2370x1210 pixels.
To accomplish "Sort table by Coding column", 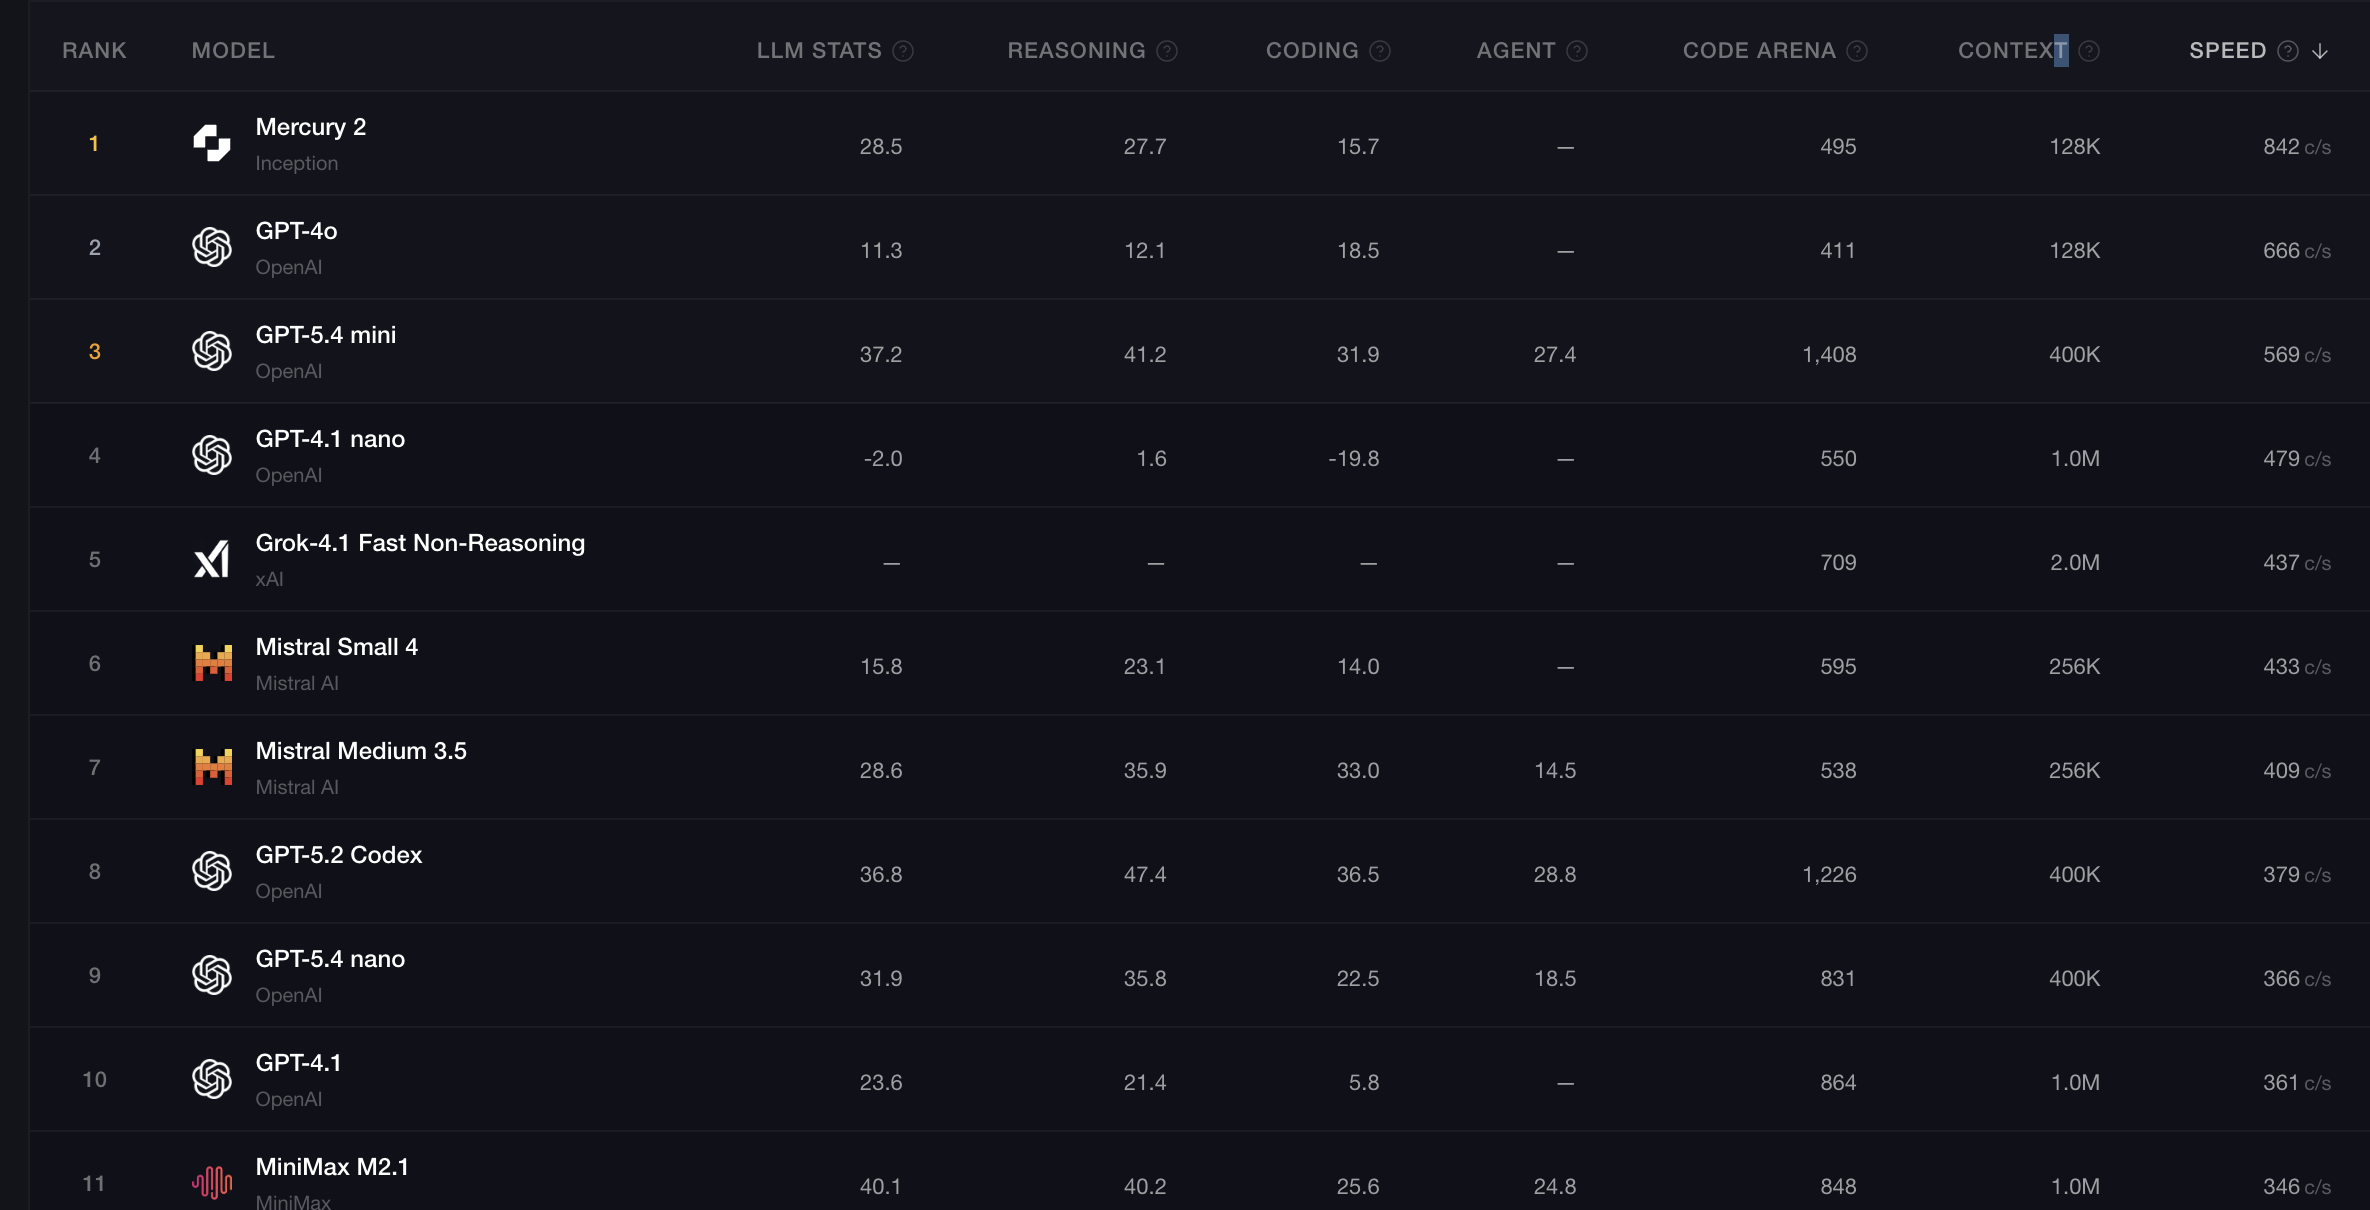I will pos(1312,51).
